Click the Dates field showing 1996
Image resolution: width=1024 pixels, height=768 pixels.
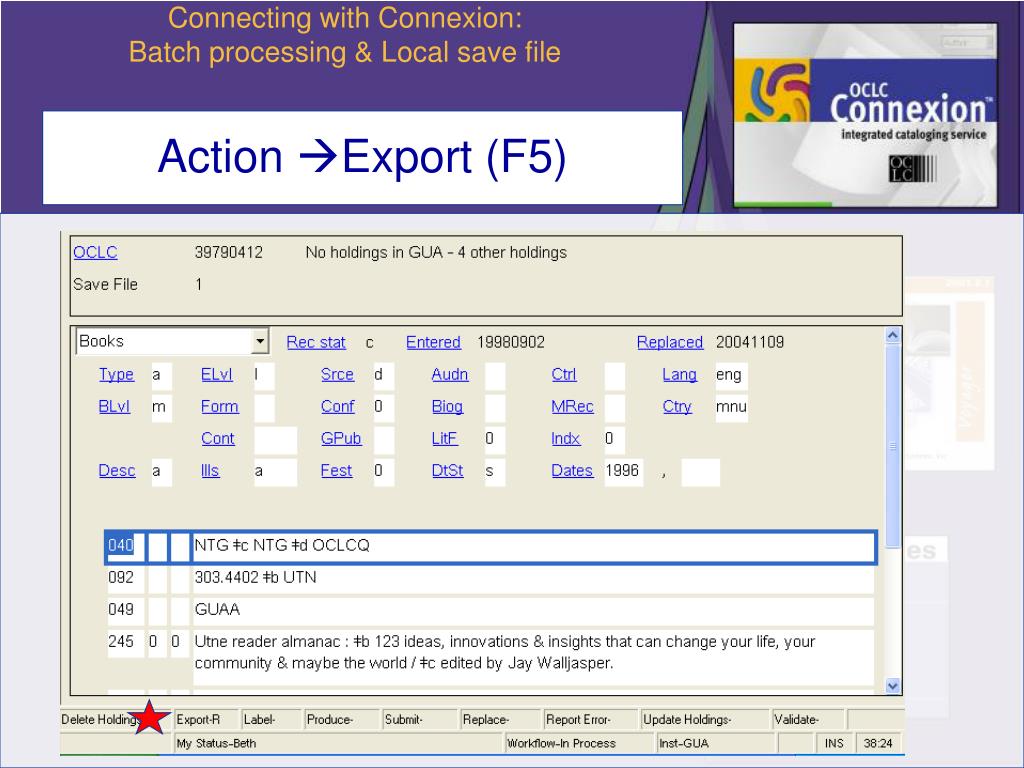[x=623, y=472]
